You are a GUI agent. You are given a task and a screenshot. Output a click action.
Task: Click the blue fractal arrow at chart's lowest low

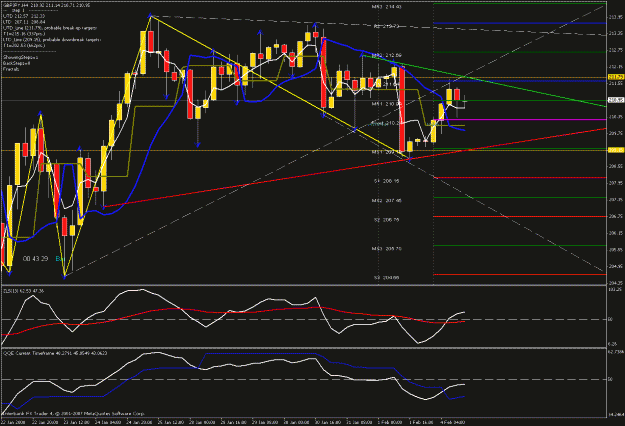click(65, 276)
